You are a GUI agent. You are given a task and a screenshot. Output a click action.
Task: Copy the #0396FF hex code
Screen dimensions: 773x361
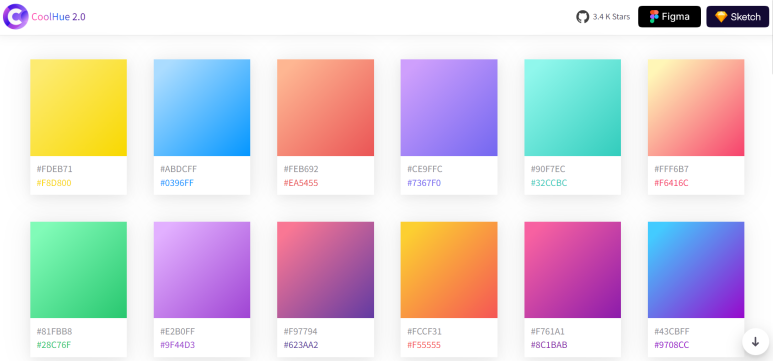coord(177,183)
